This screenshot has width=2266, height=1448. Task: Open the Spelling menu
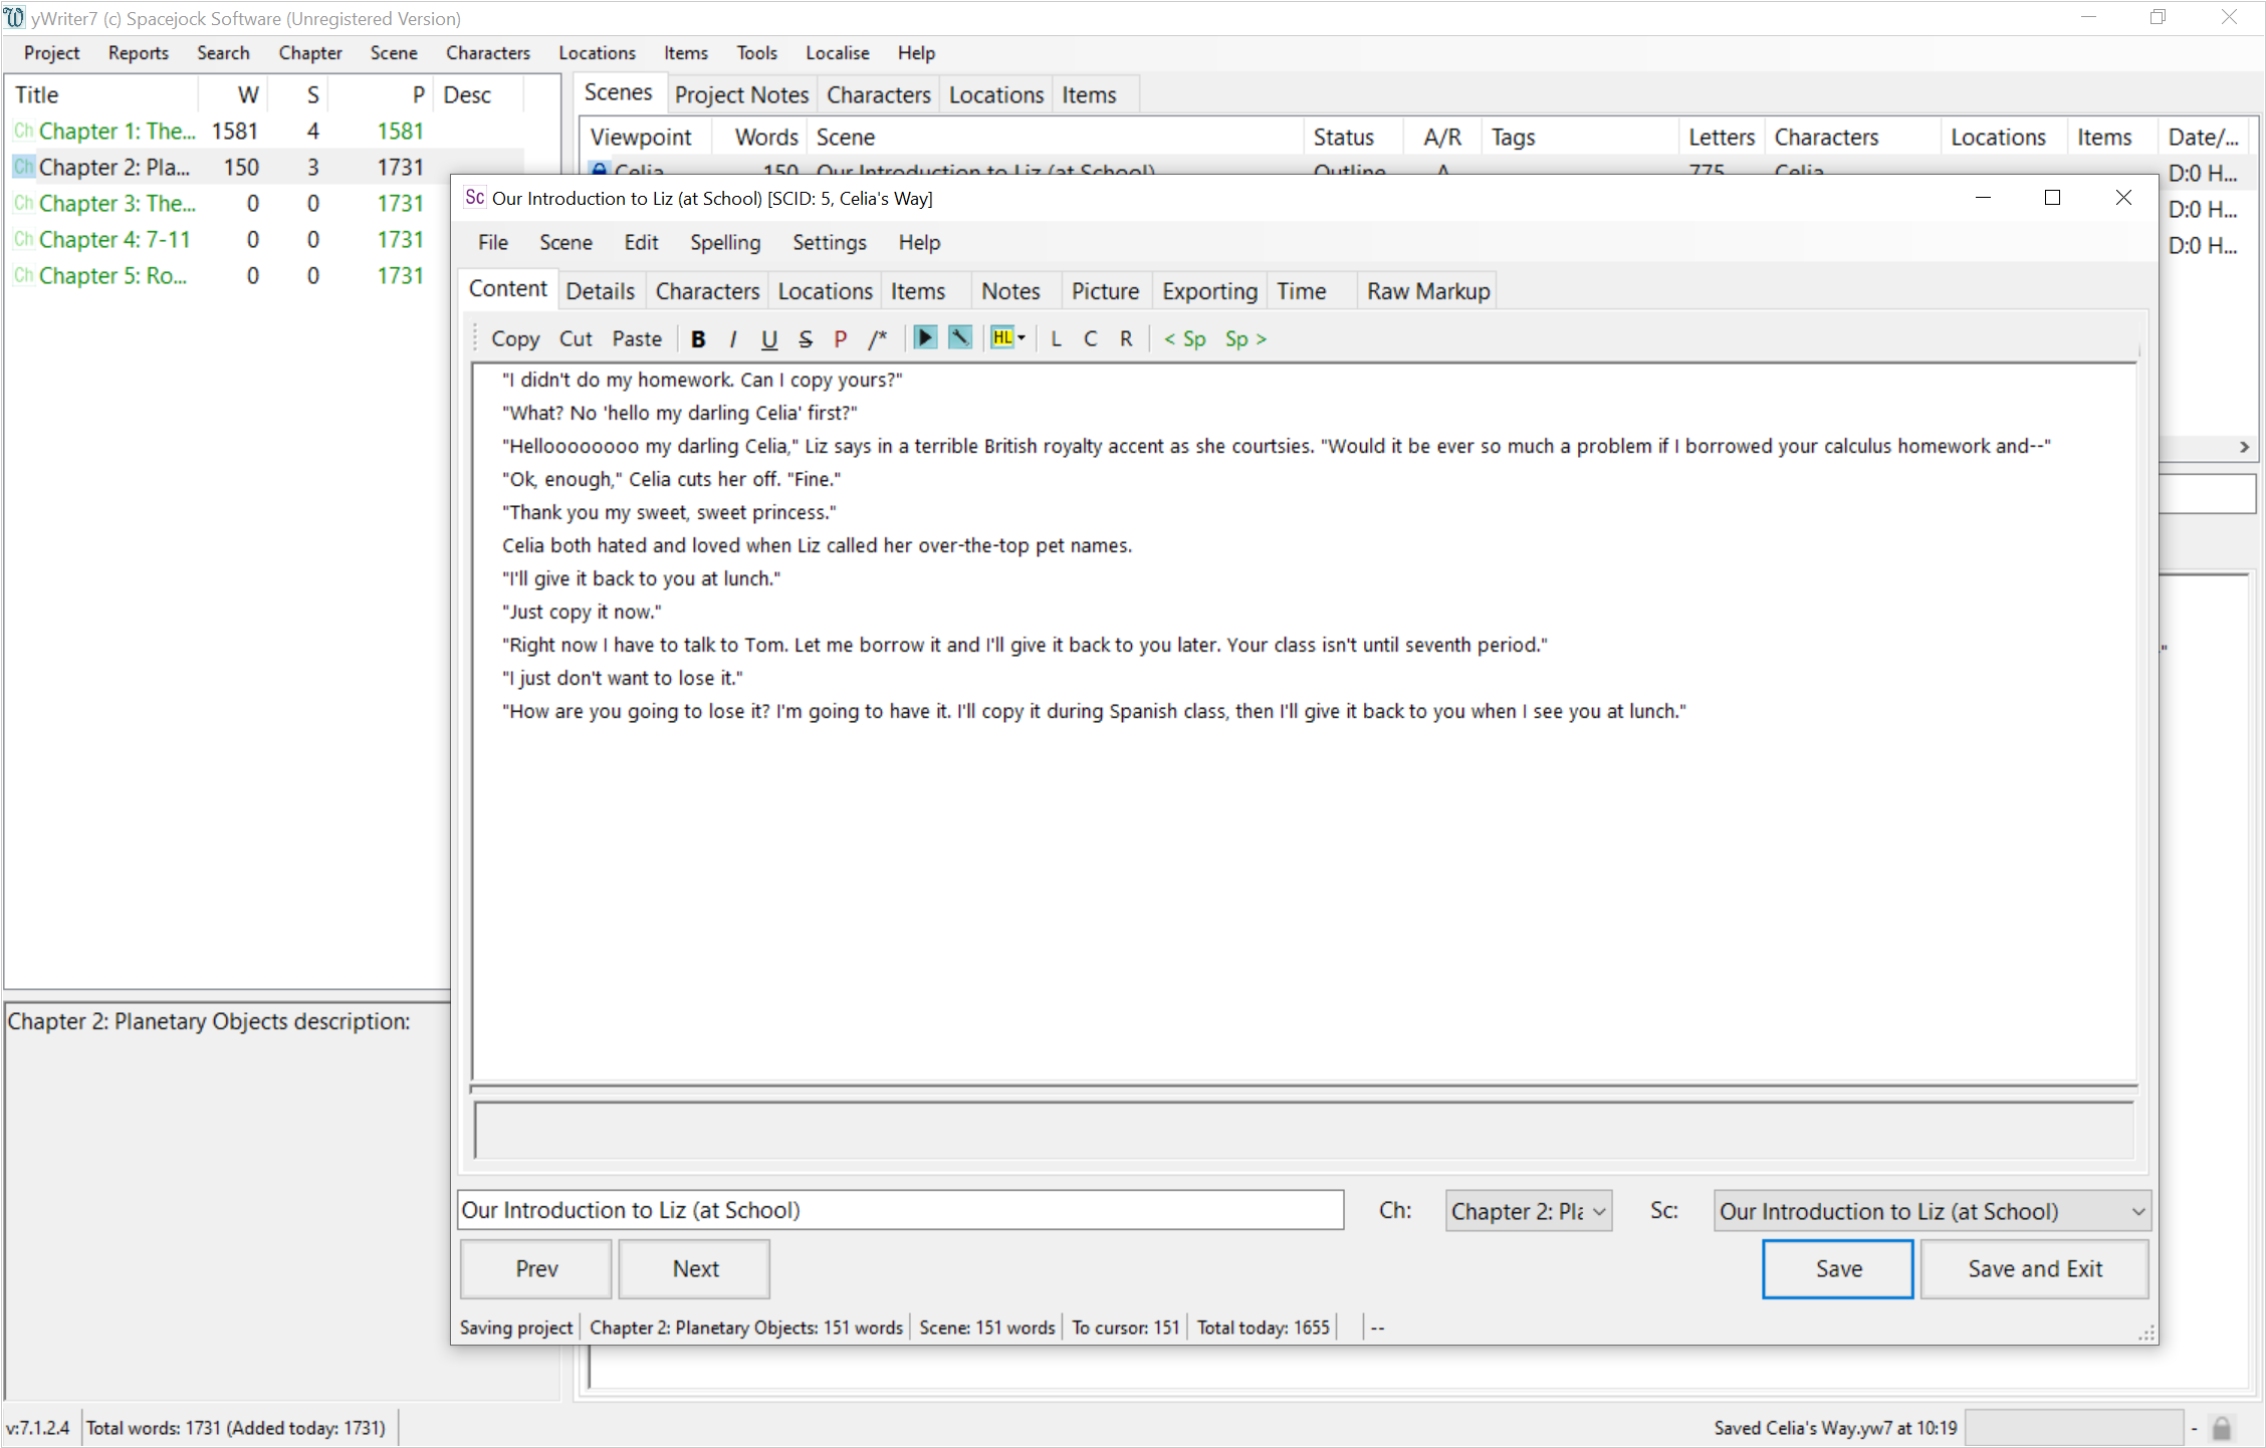tap(724, 242)
